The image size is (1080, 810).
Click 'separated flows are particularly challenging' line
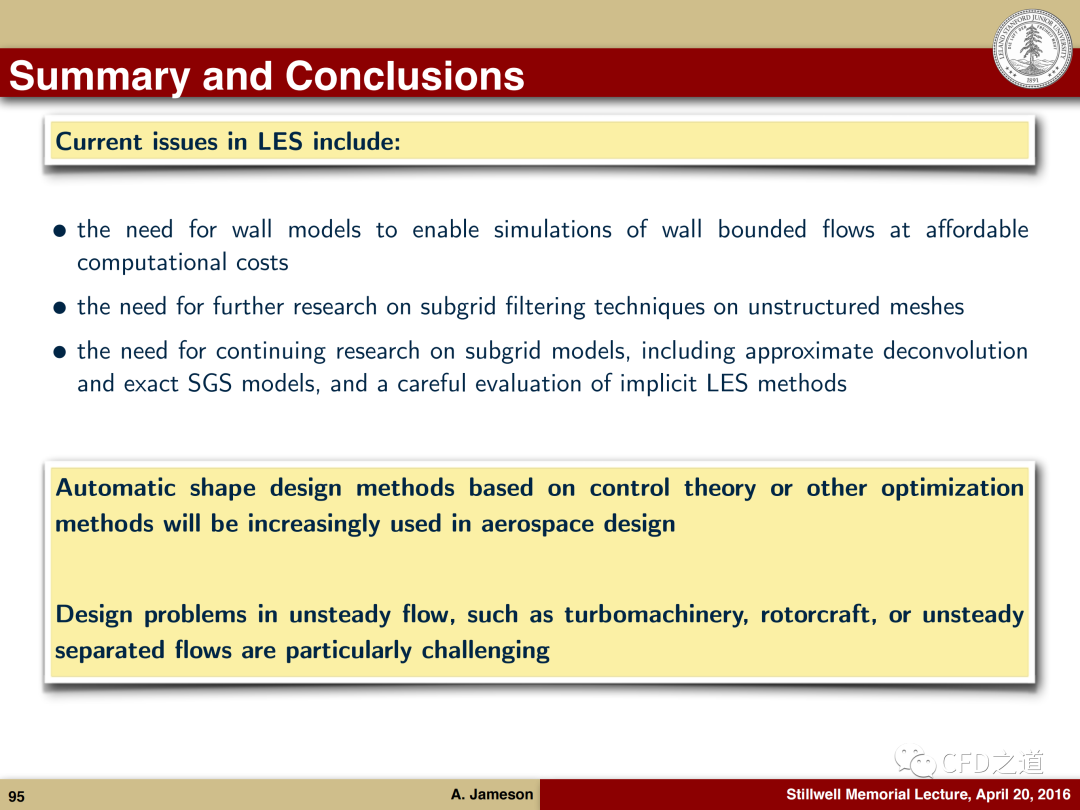pyautogui.click(x=302, y=650)
